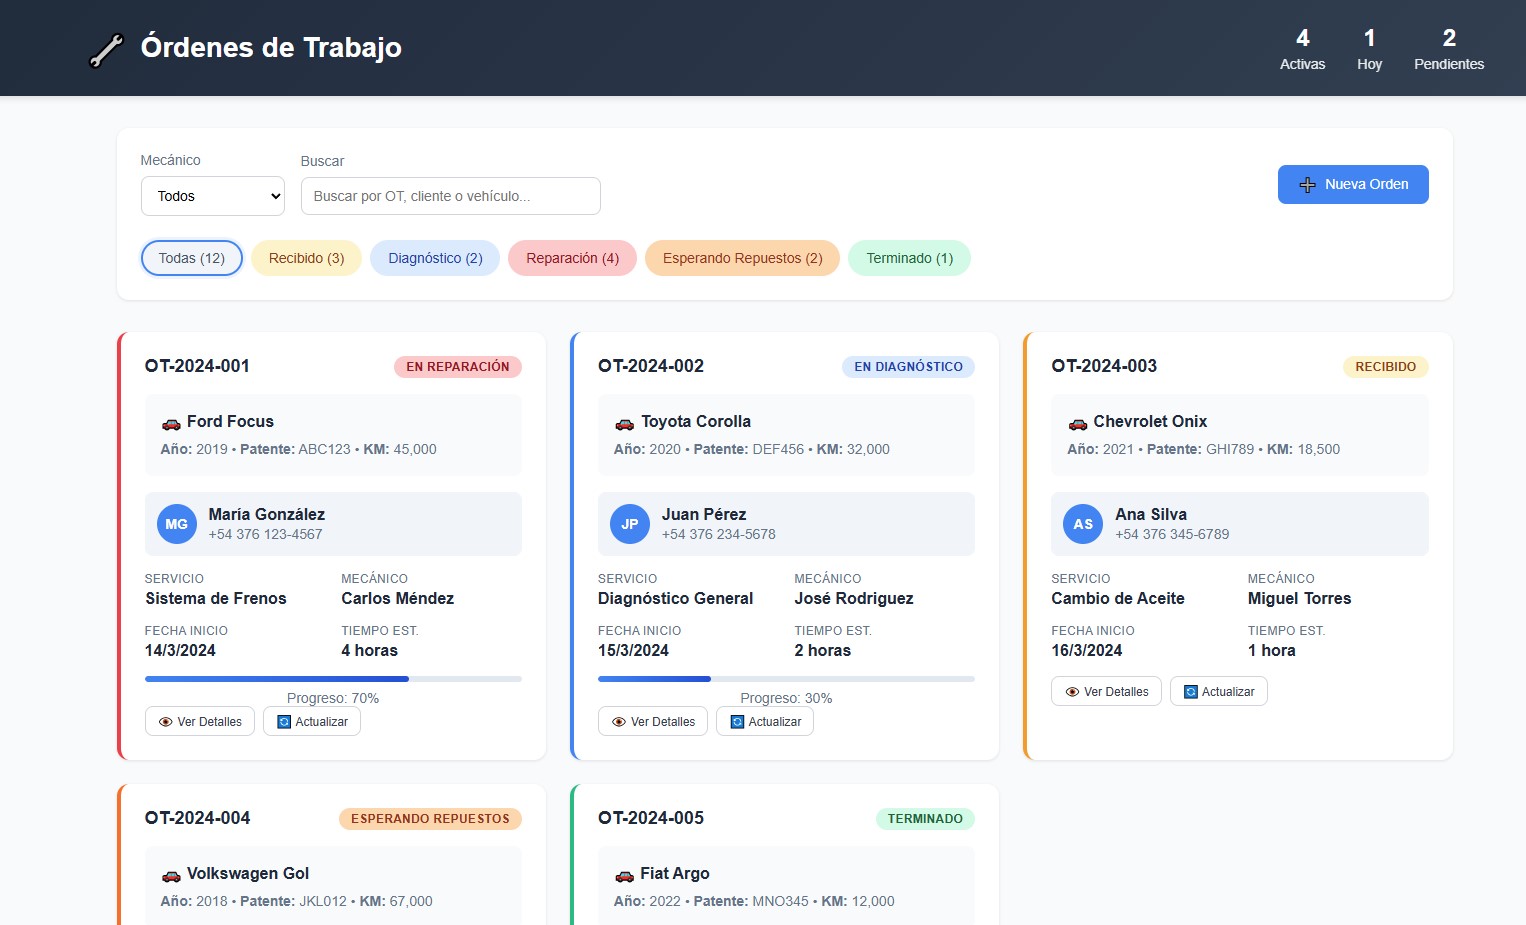Click mechanic name José Rodriguez

pos(854,599)
